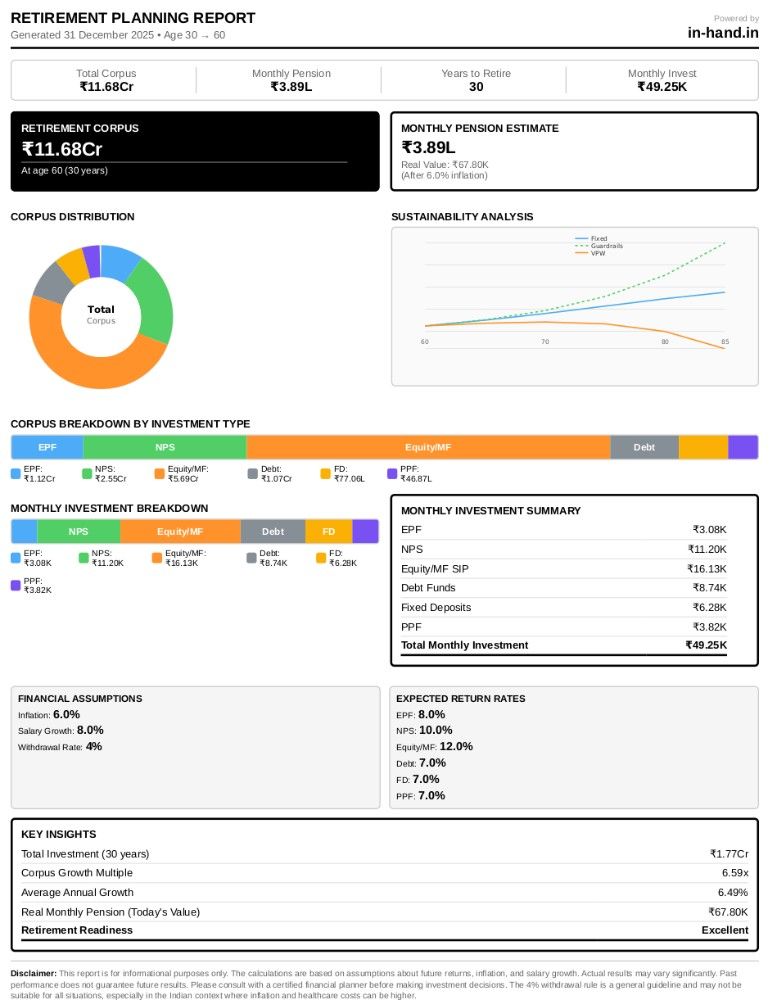
Task: Click the Total Corpus summary card
Action: (x=106, y=80)
